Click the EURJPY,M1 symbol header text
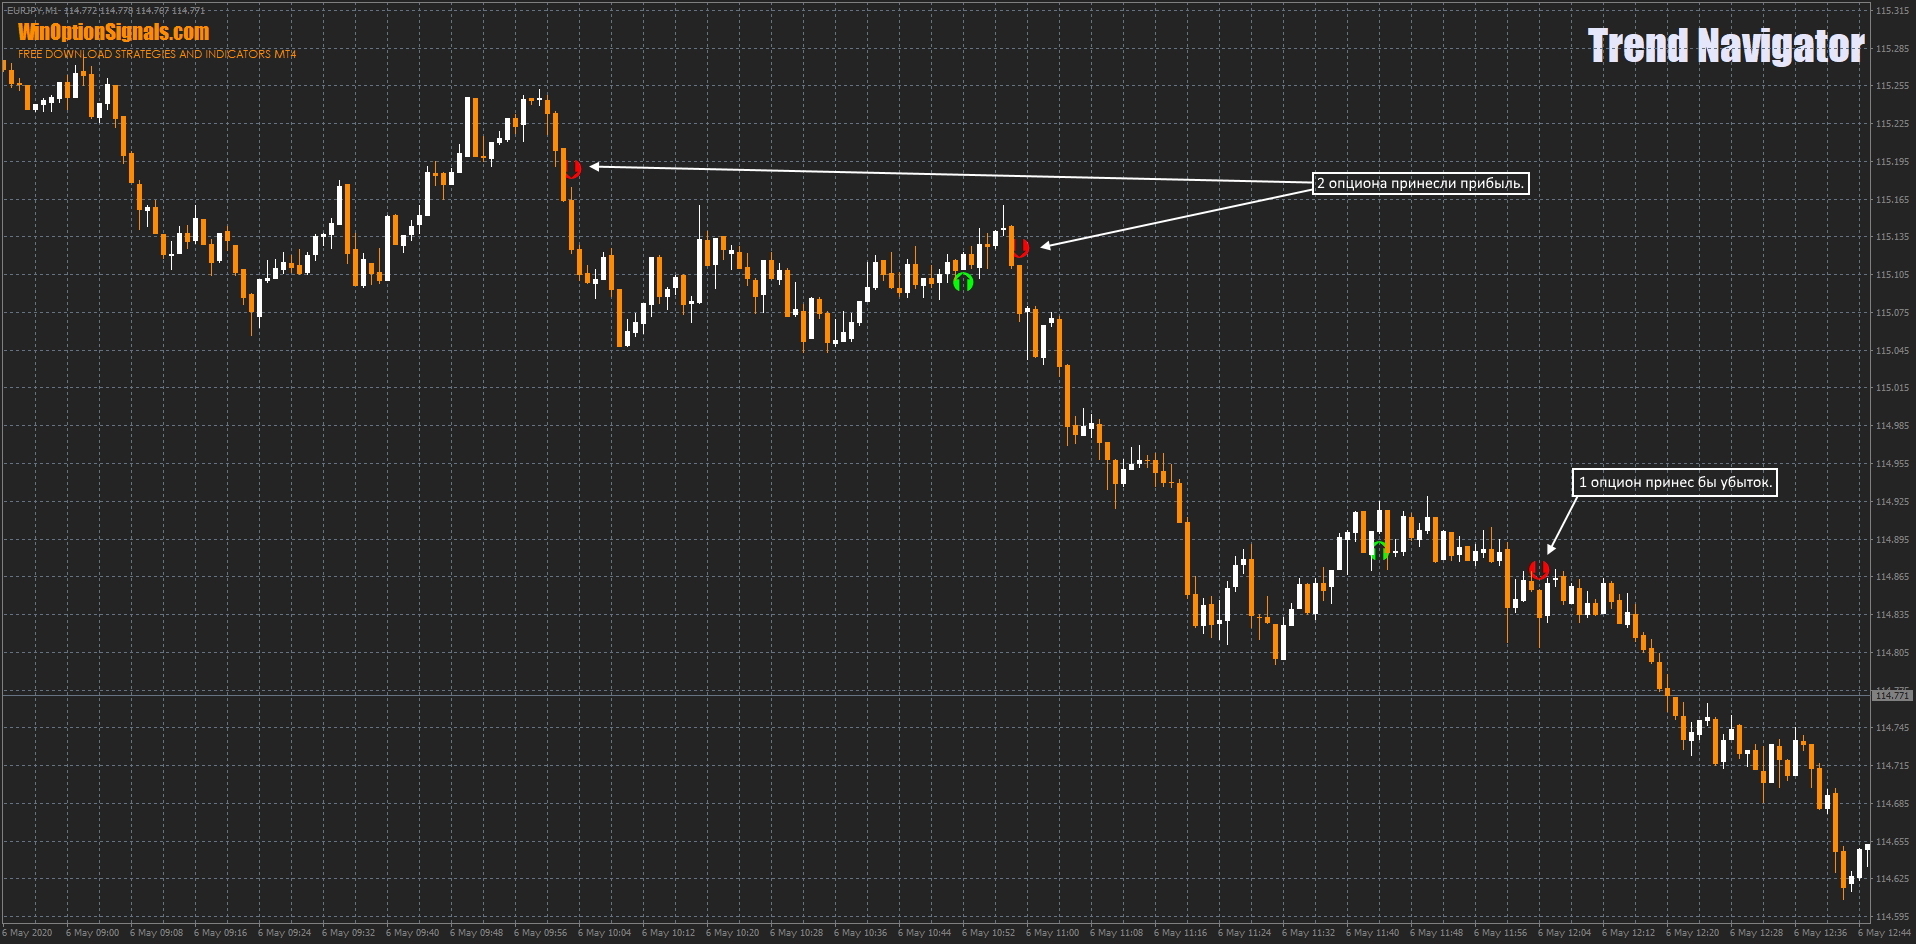Screen dimensions: 1916x944 pos(32,11)
